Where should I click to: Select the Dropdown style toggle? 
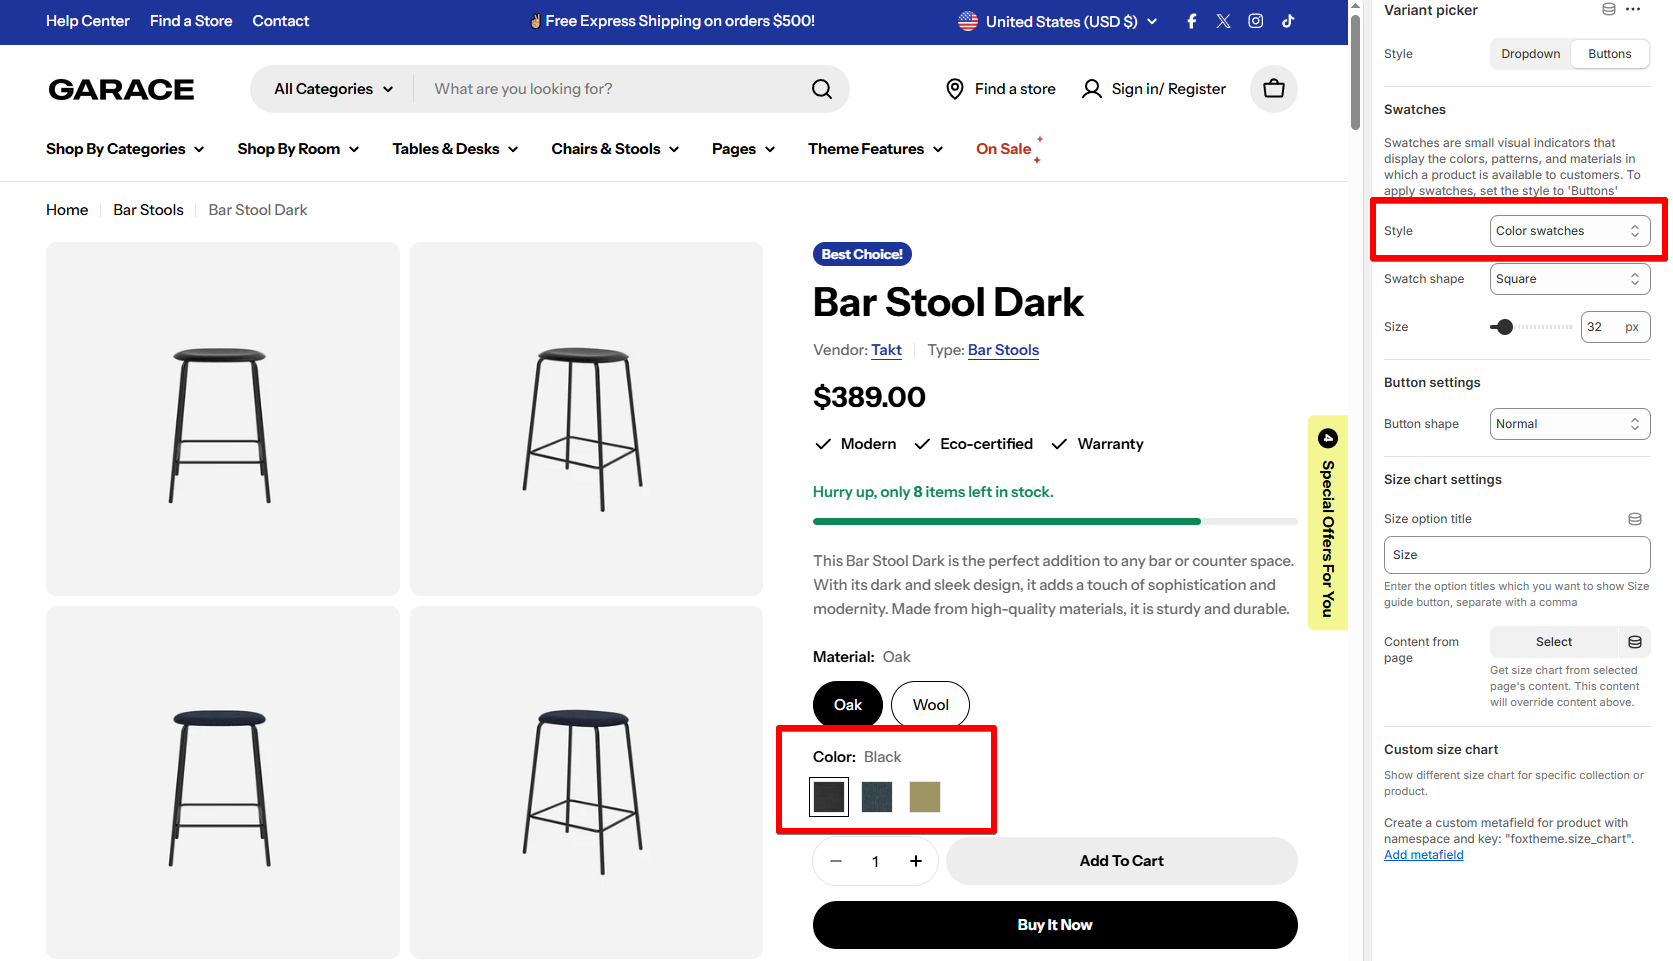pyautogui.click(x=1530, y=54)
